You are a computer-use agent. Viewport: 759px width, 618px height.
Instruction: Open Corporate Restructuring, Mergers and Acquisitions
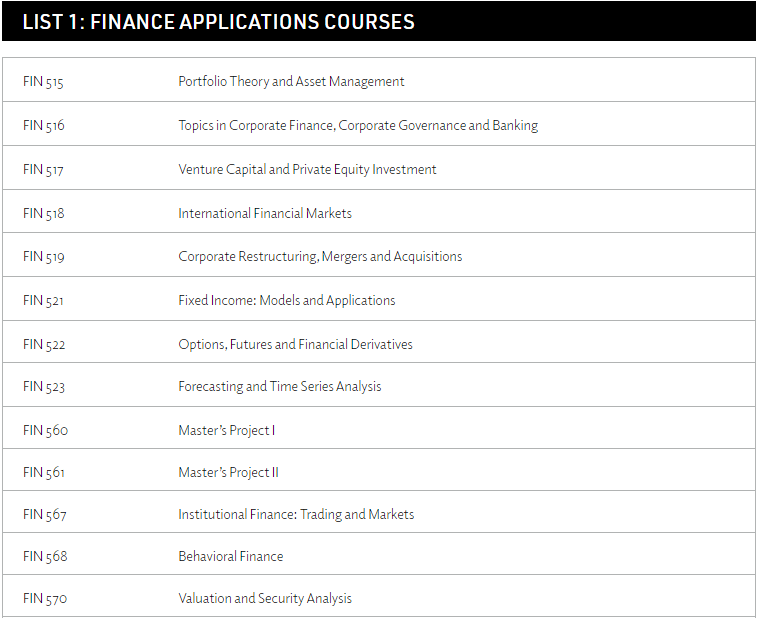coord(320,256)
